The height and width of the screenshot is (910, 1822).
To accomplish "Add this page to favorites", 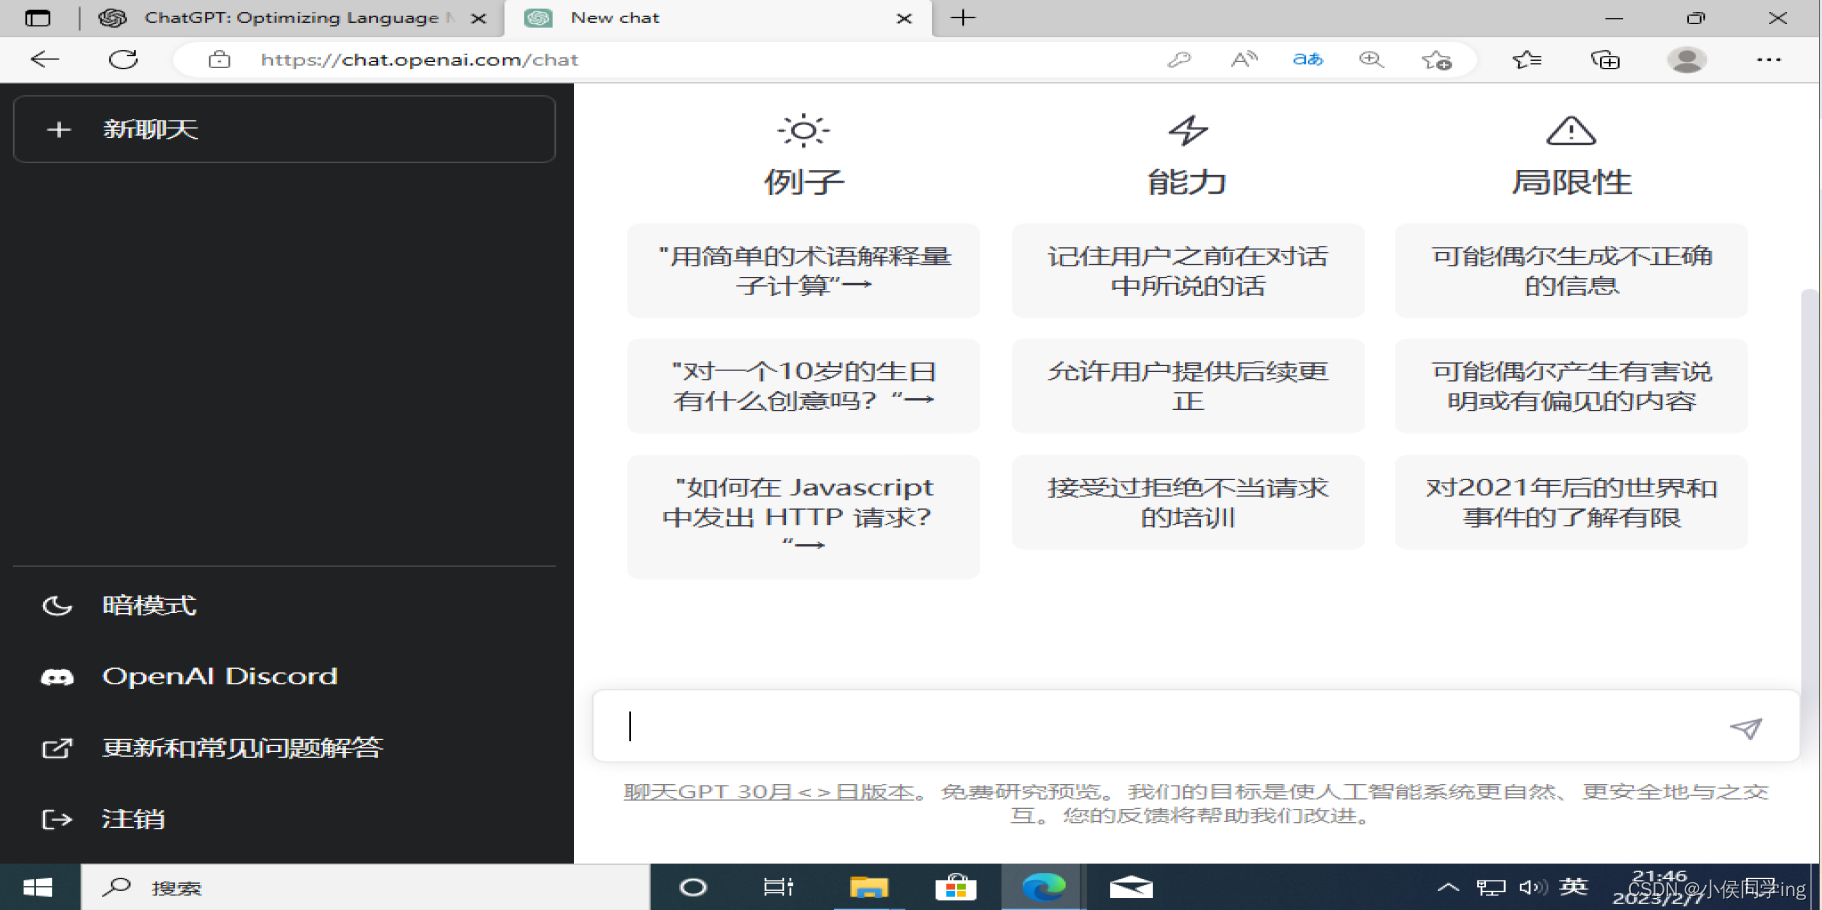I will 1436,60.
